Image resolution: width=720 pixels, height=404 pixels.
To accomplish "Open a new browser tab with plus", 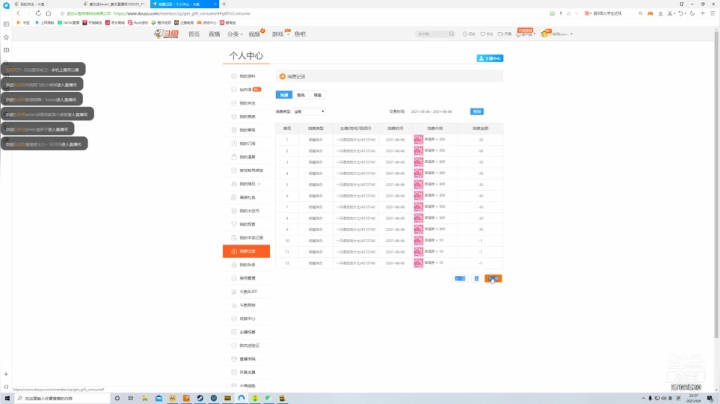I will point(224,4).
